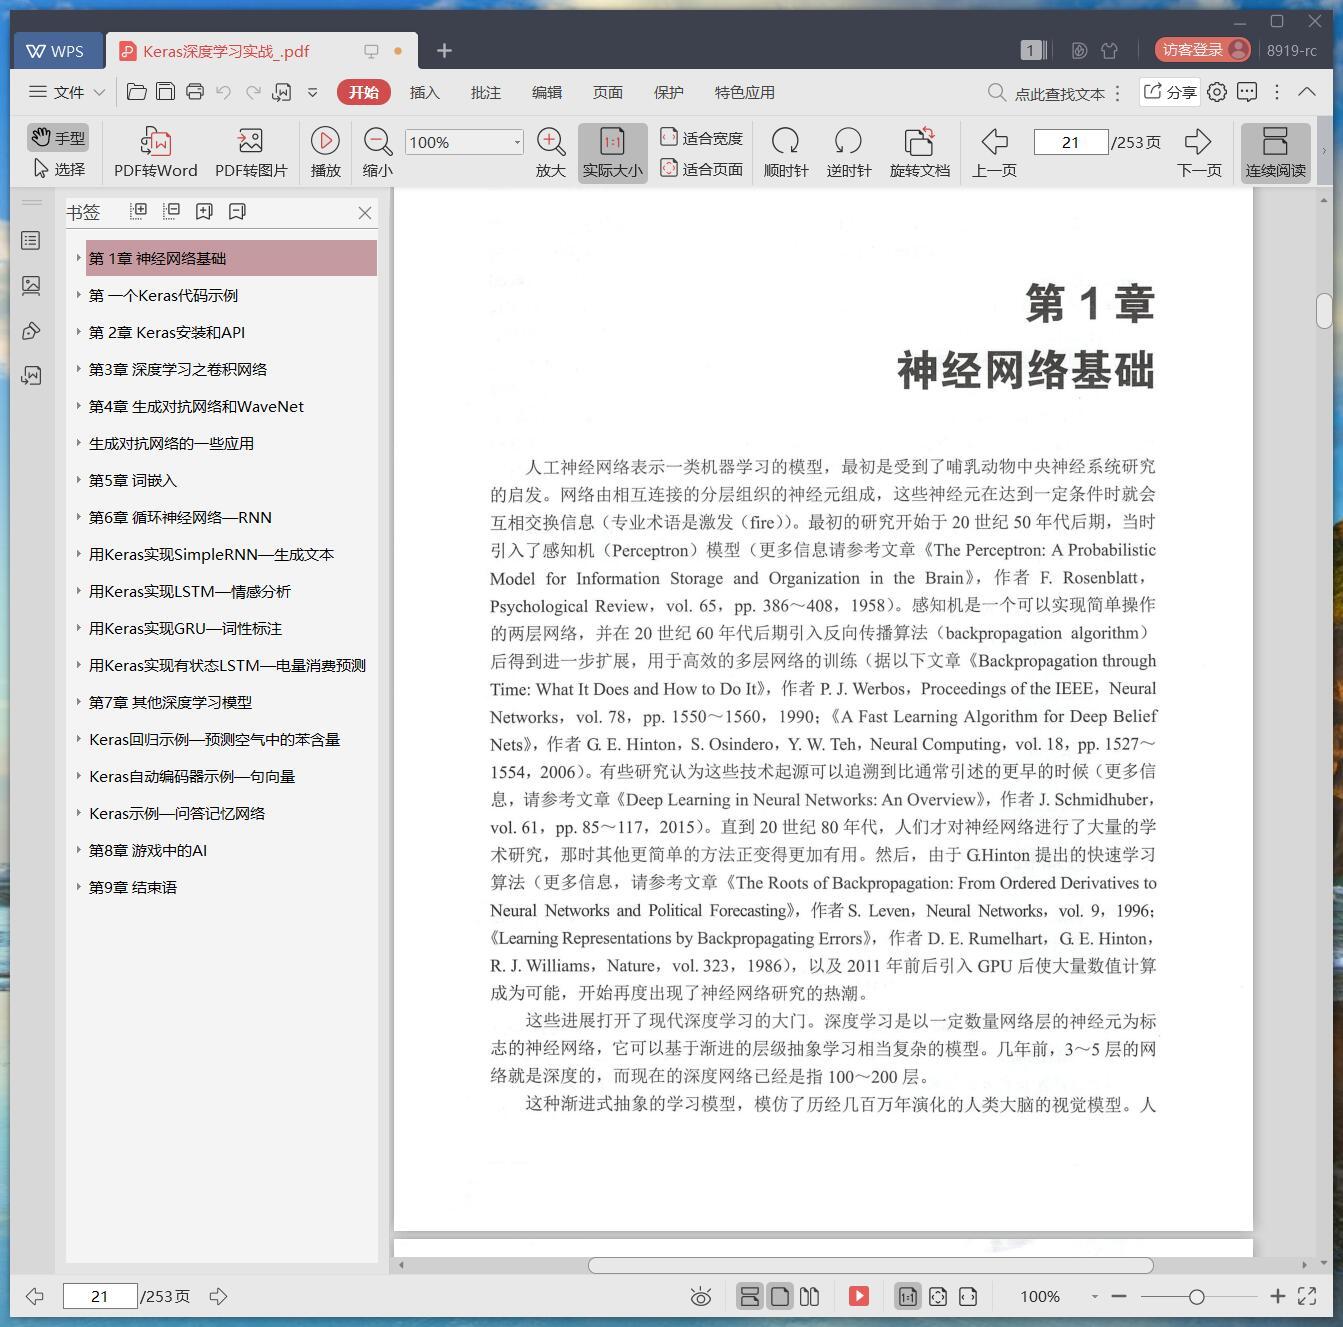
Task: Select the Hand tool
Action: tap(57, 137)
